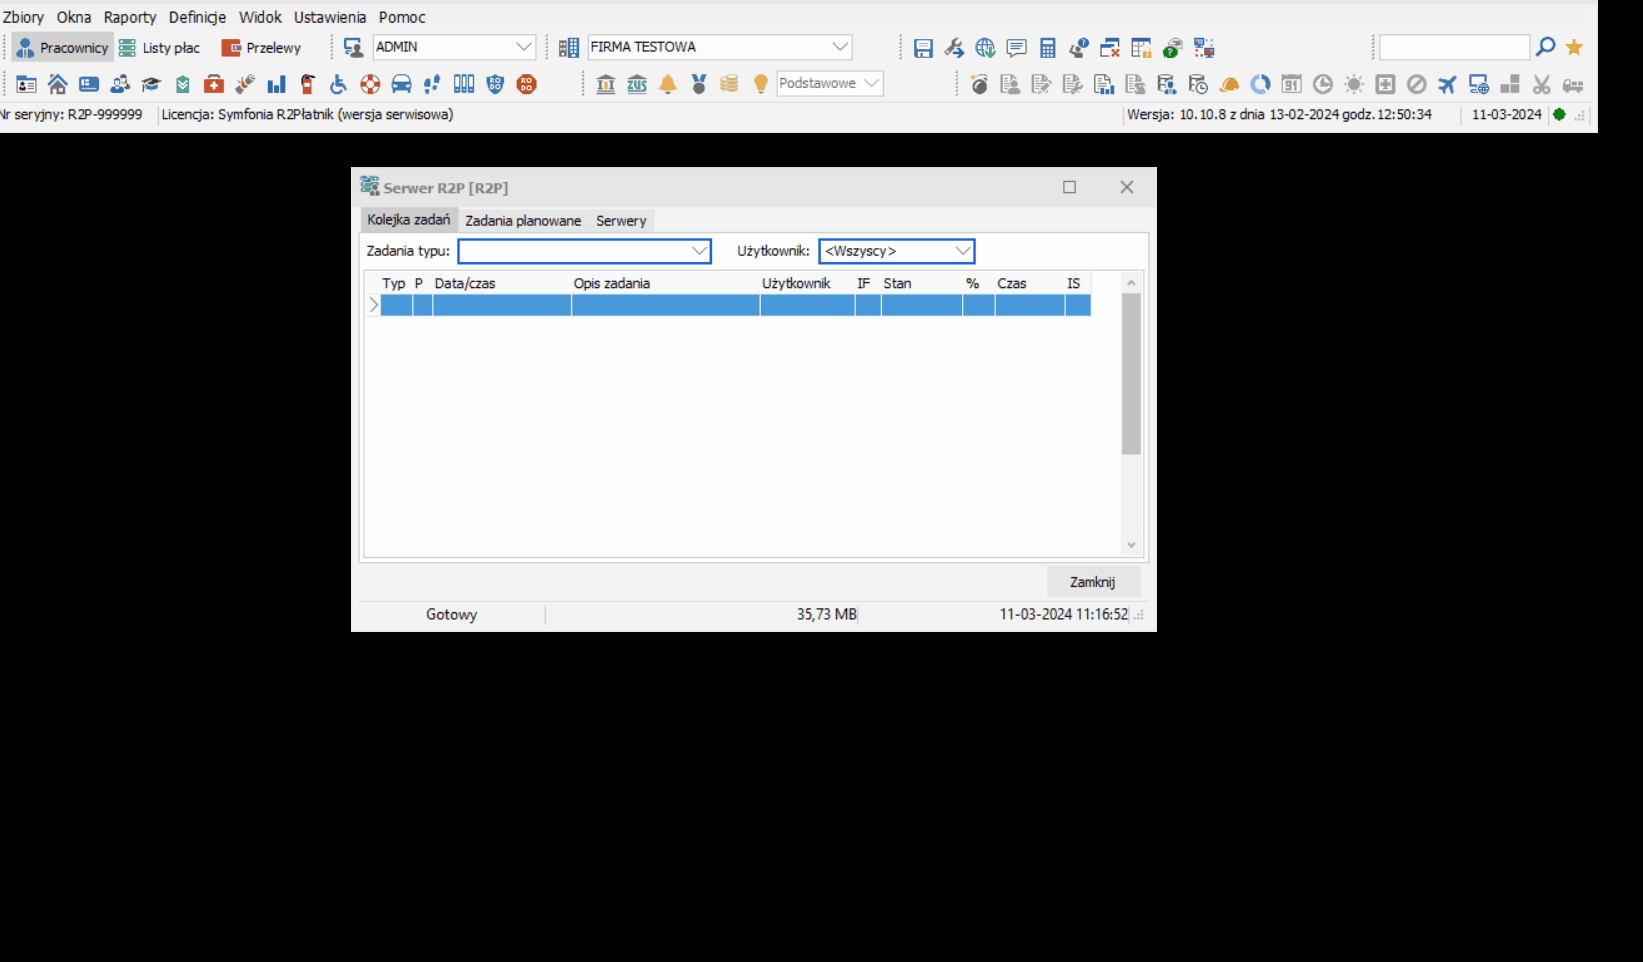Click the globe download icon
The width and height of the screenshot is (1643, 962).
click(x=985, y=48)
